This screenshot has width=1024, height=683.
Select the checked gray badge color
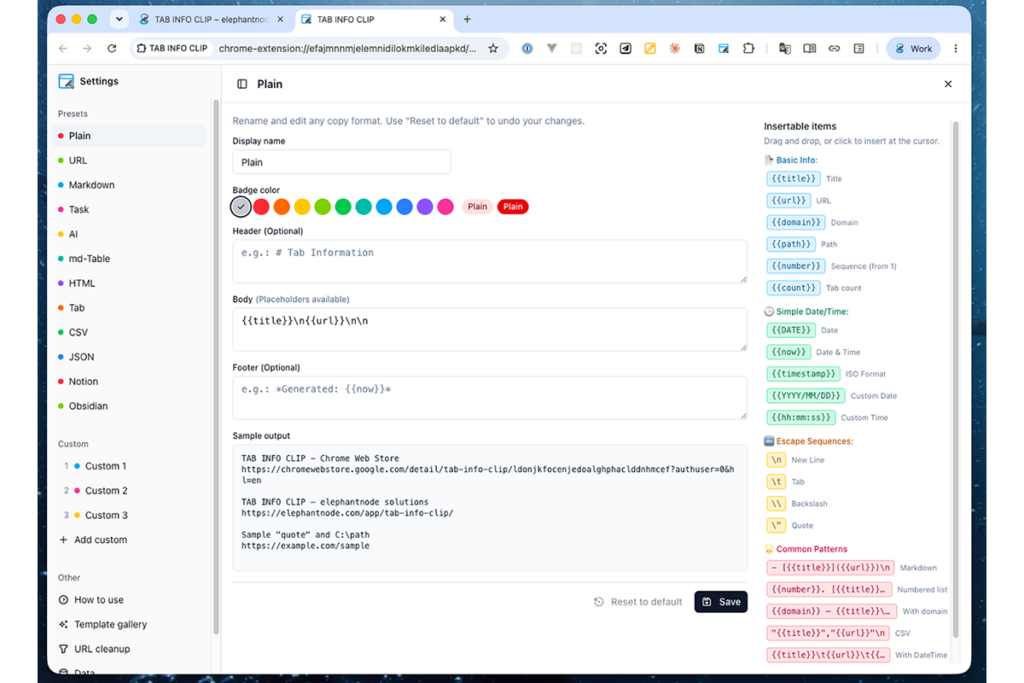[241, 207]
